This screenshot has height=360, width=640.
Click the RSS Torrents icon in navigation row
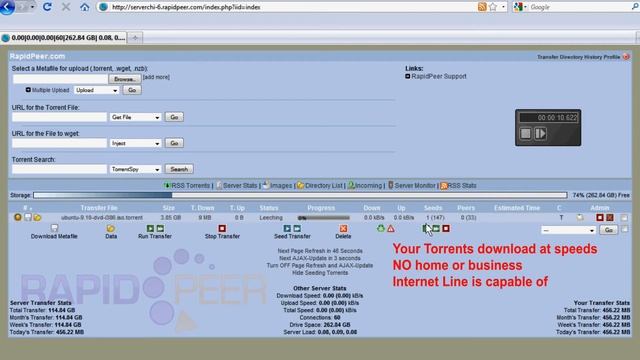167,185
